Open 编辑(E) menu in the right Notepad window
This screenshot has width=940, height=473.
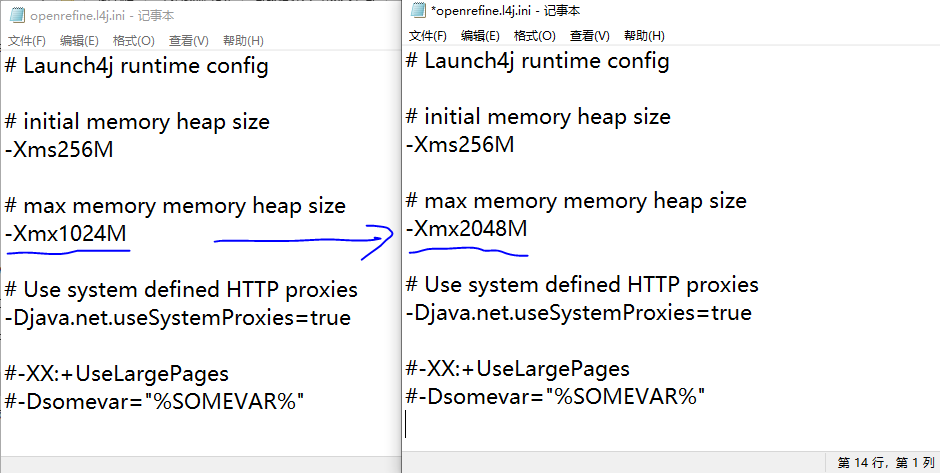tap(480, 36)
